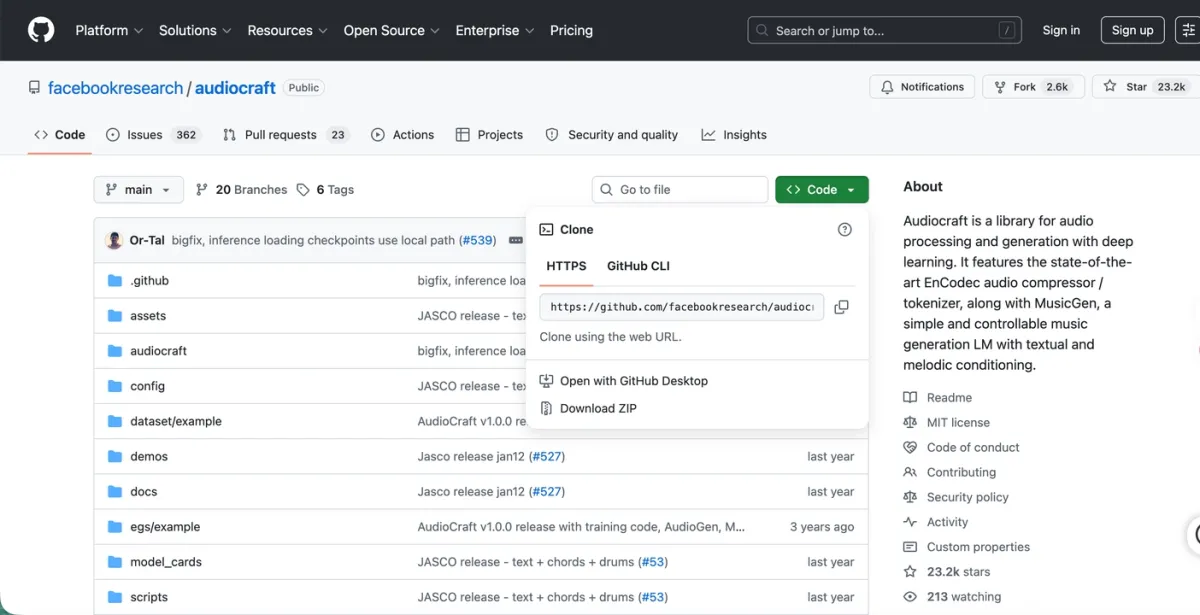The height and width of the screenshot is (615, 1200).
Task: Click the .github folder icon
Action: 114,281
